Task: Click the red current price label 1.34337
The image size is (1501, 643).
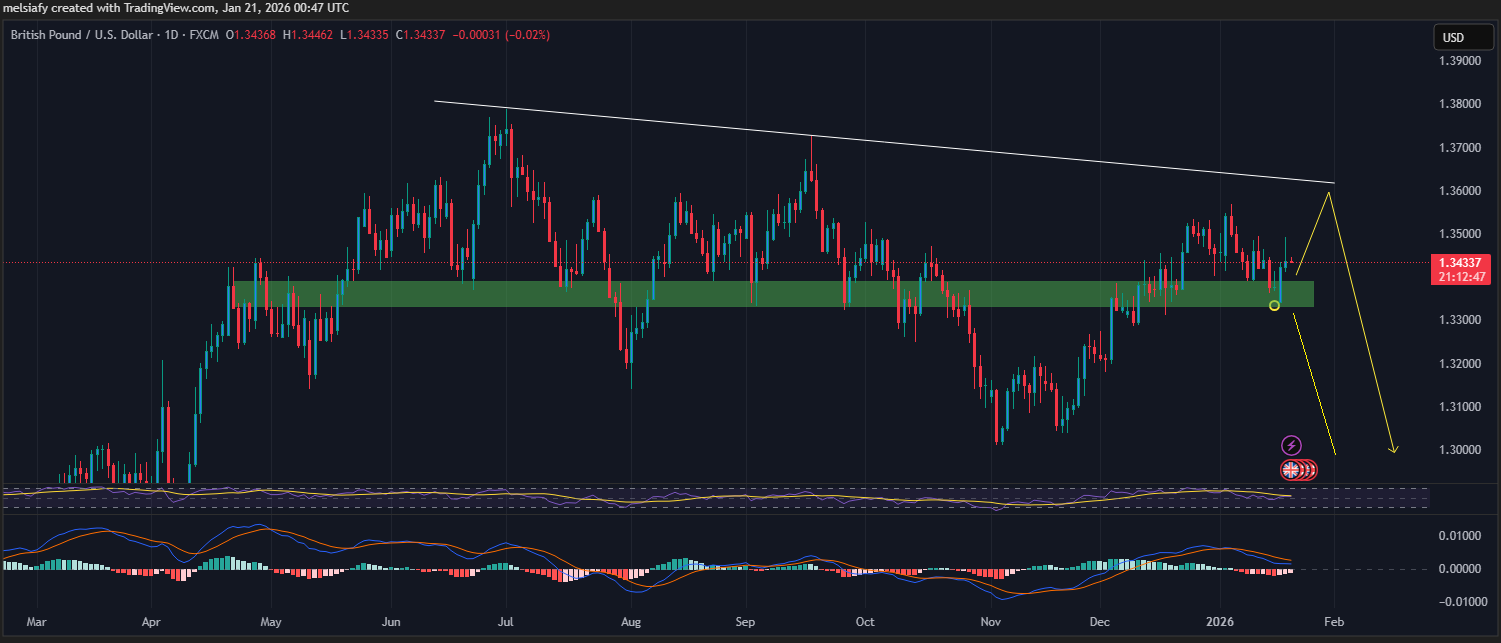Action: tap(1462, 263)
